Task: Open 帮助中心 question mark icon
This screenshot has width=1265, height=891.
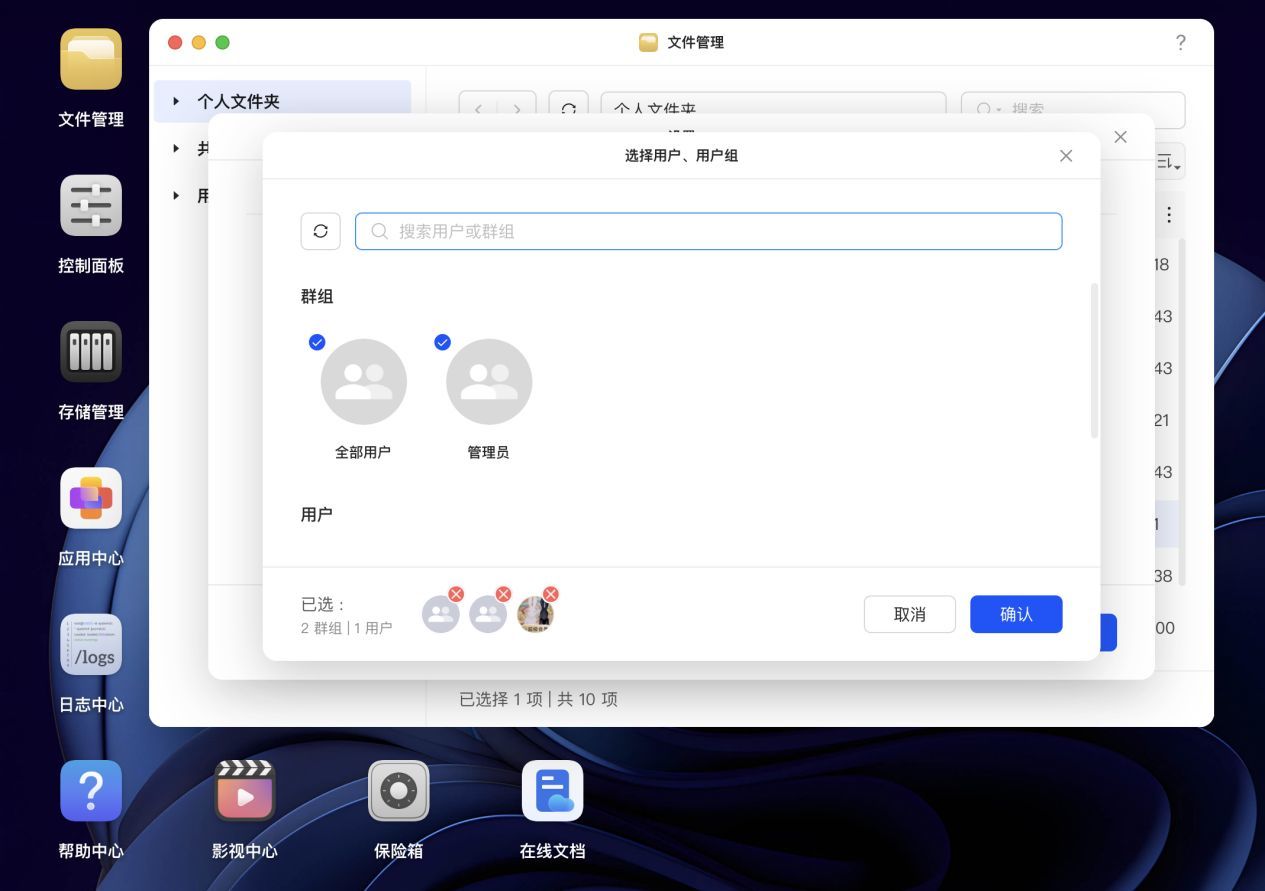Action: 91,791
